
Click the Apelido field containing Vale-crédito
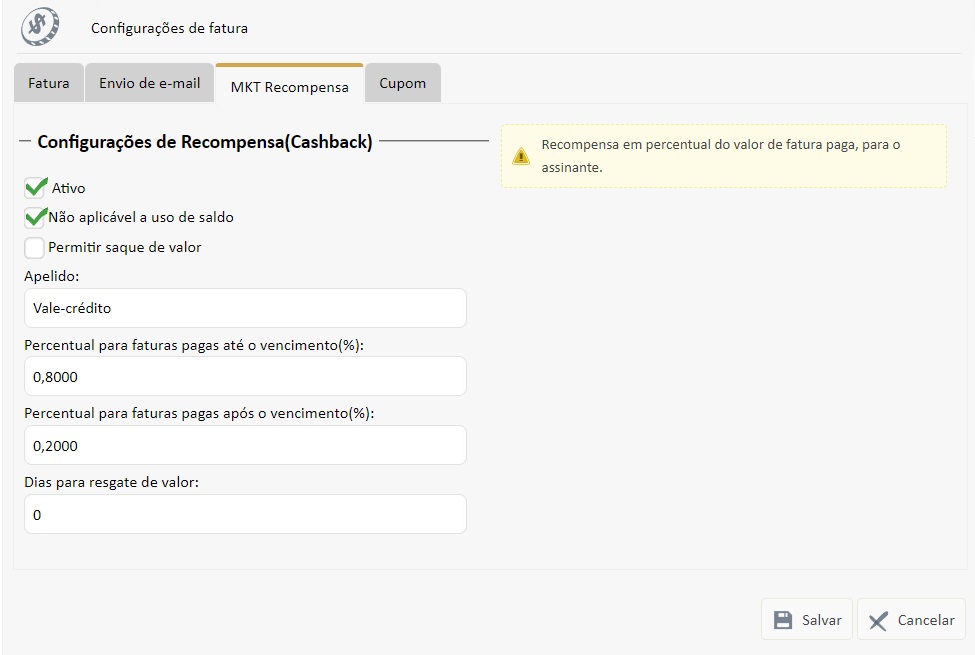tap(245, 308)
